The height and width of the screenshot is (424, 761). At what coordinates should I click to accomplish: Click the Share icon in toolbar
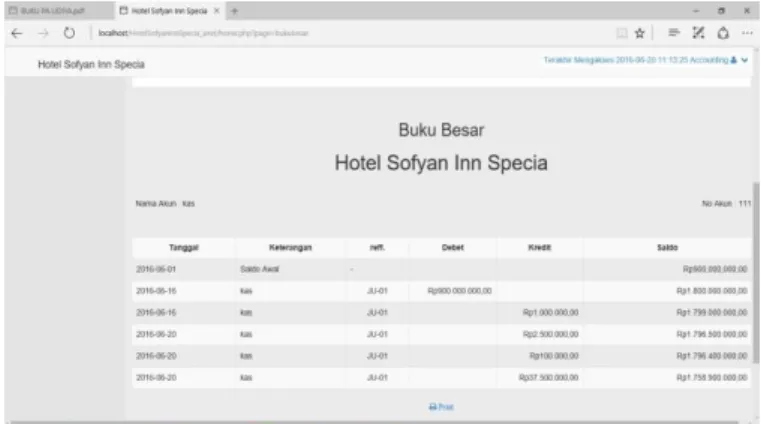point(723,33)
